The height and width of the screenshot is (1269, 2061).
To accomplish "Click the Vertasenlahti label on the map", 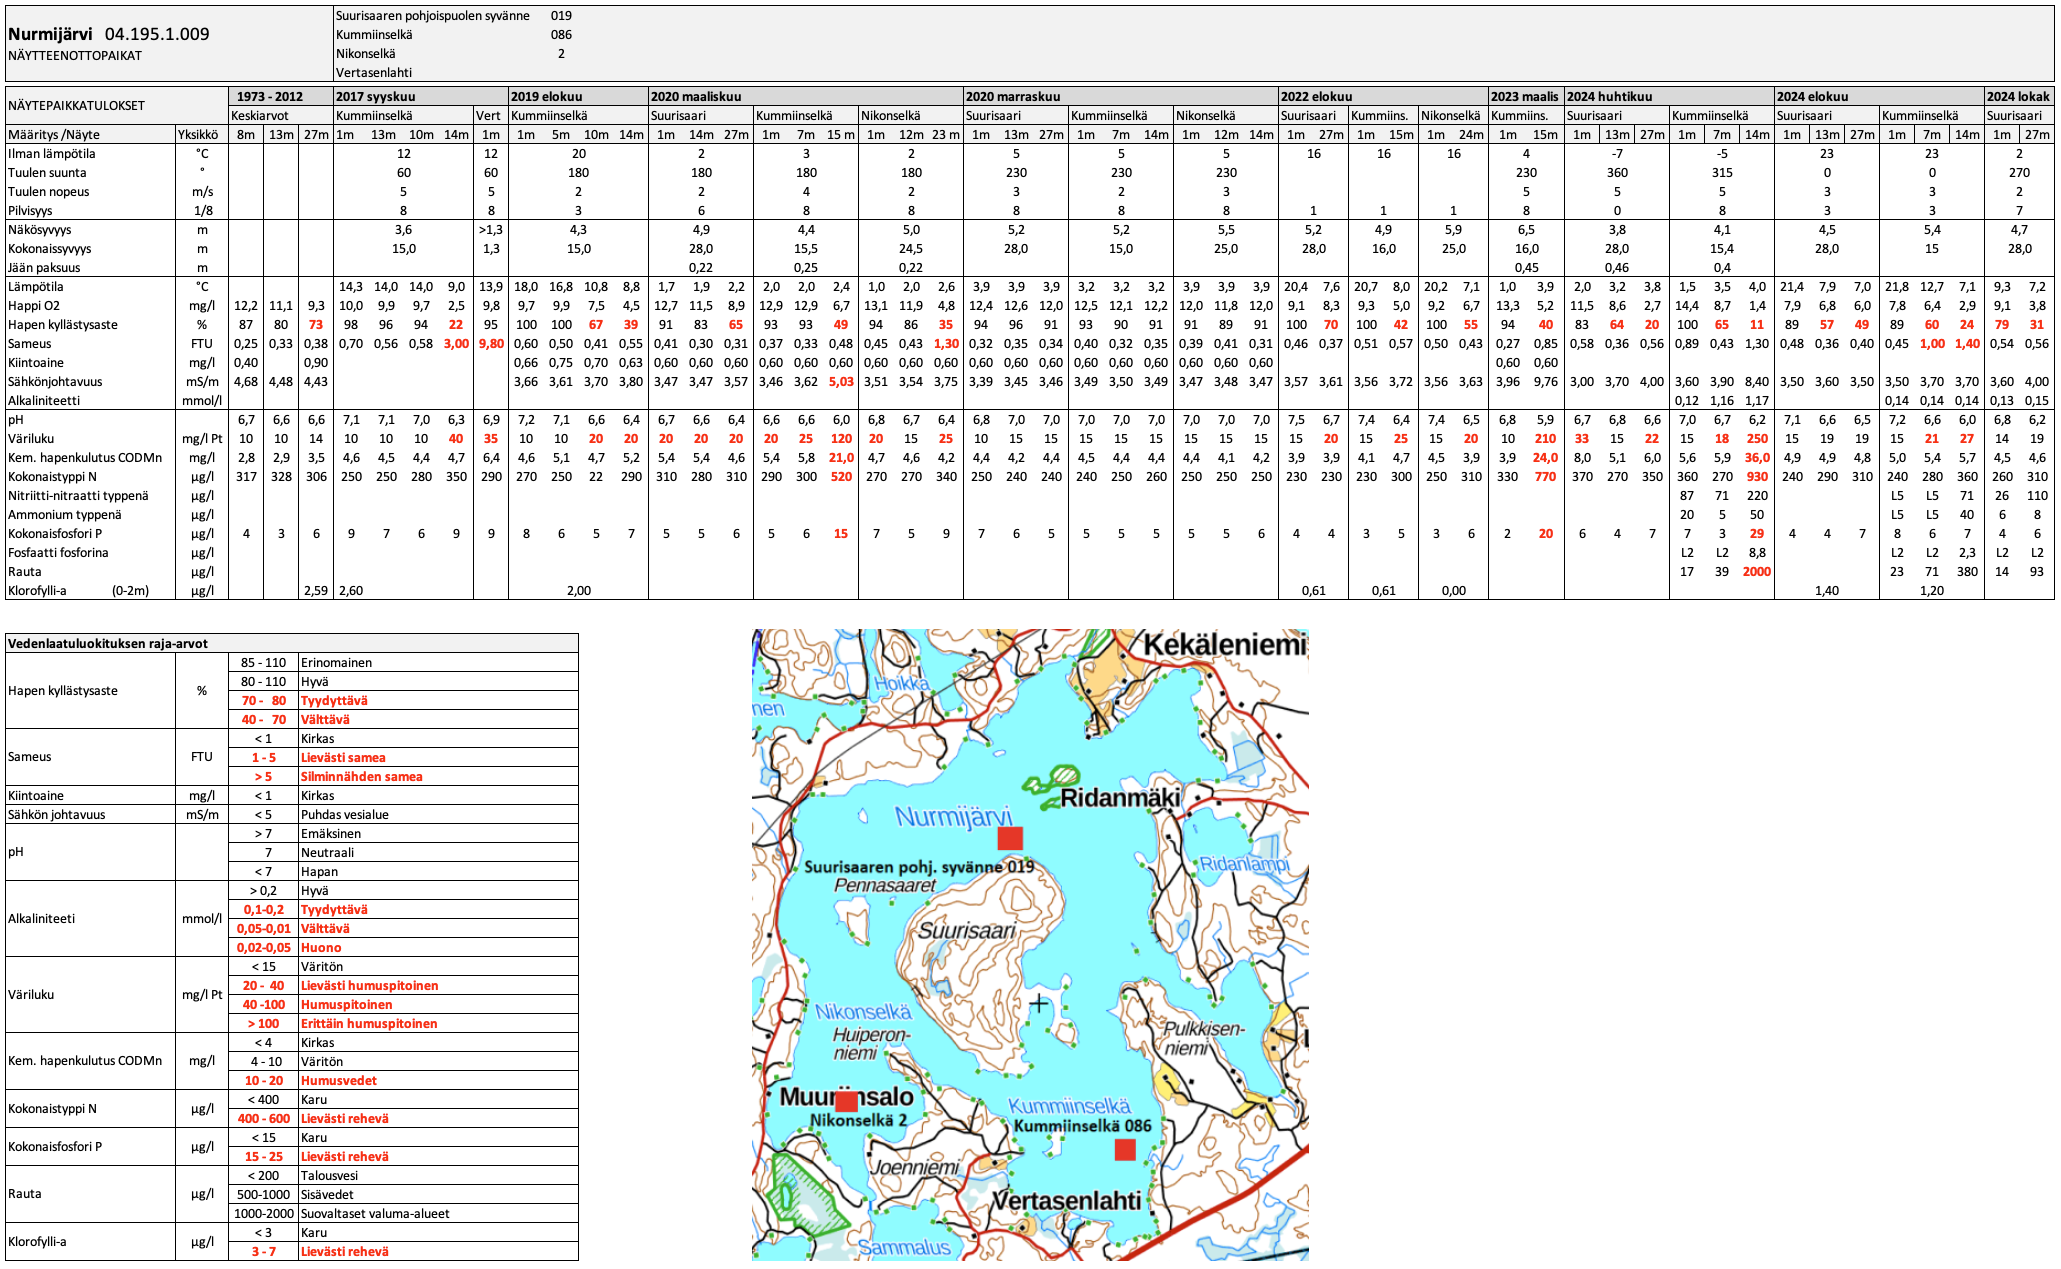I will 1065,1200.
